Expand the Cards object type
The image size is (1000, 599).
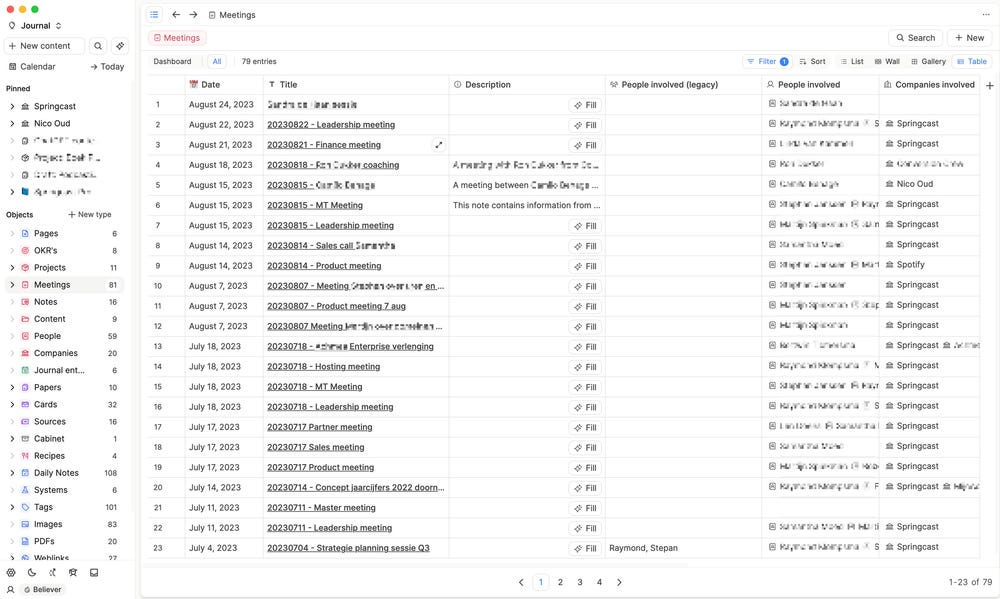click(12, 404)
